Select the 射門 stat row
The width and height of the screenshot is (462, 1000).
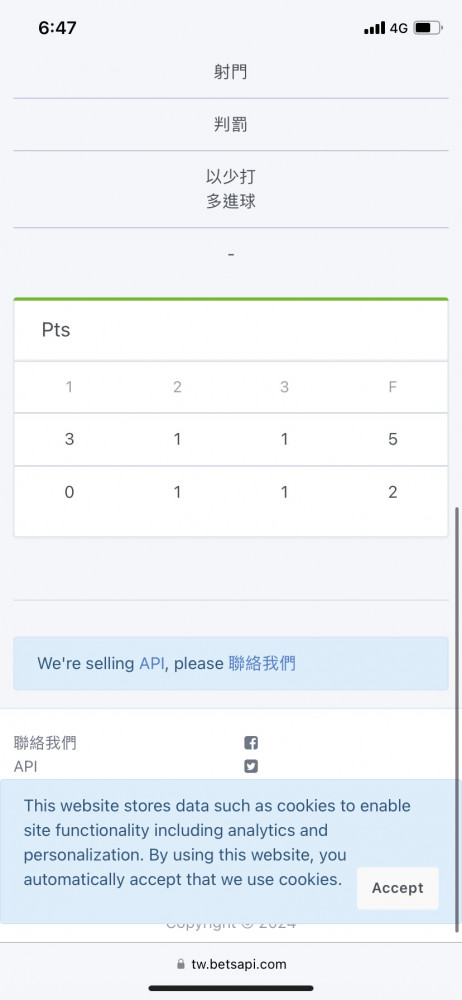231,72
